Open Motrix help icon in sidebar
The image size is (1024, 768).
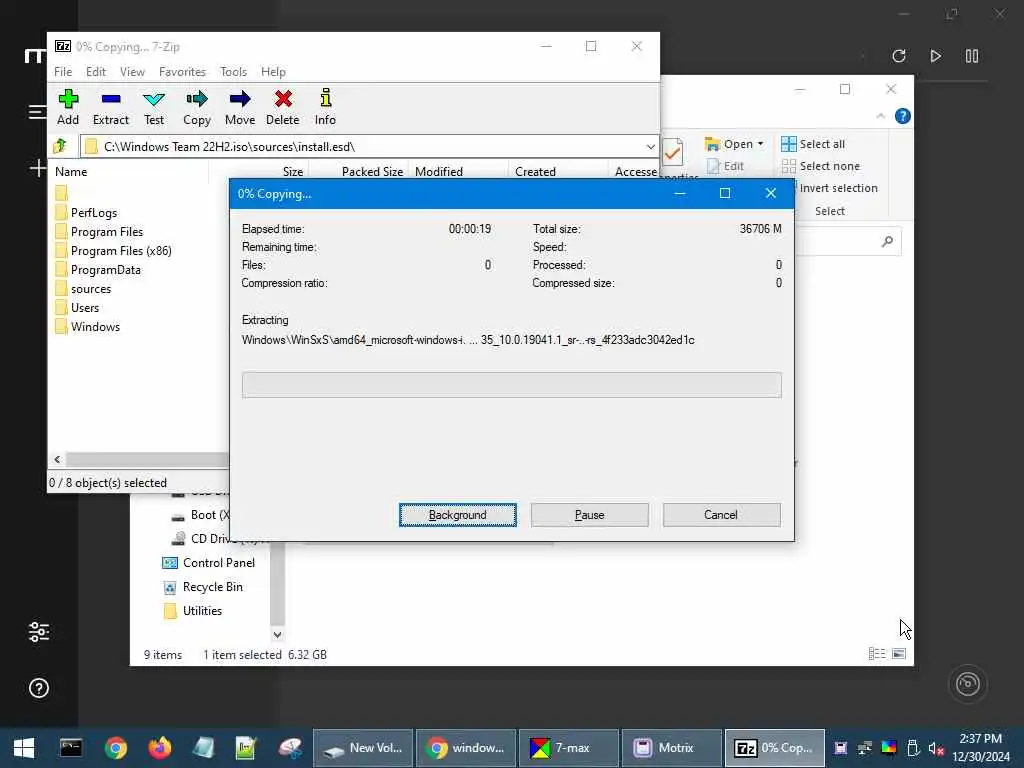coord(39,688)
